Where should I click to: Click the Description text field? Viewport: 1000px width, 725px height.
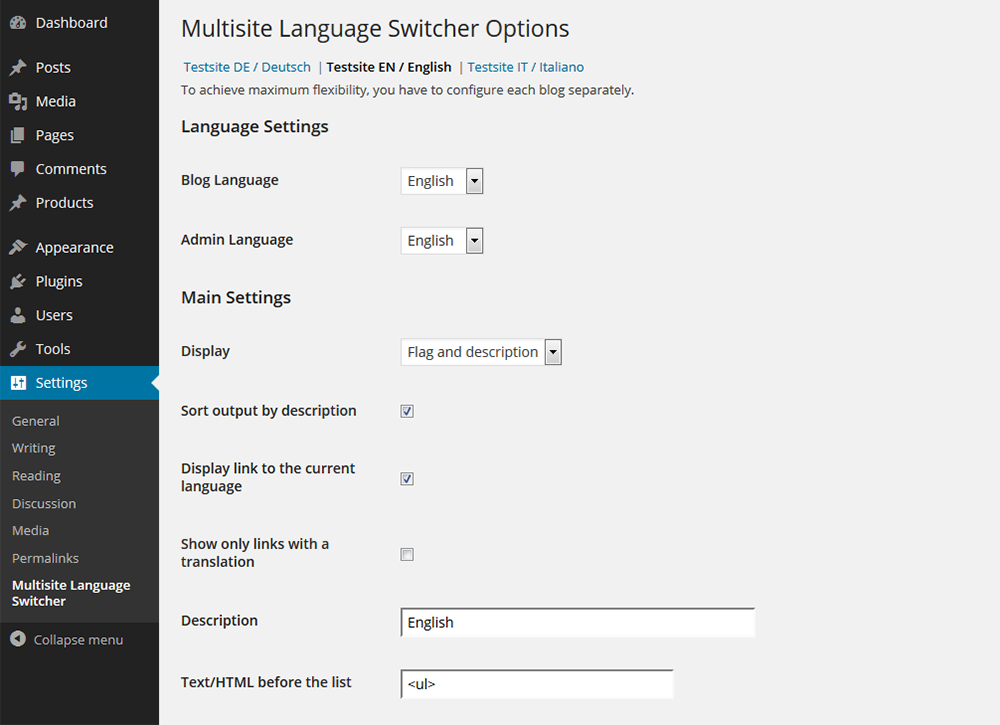click(577, 622)
